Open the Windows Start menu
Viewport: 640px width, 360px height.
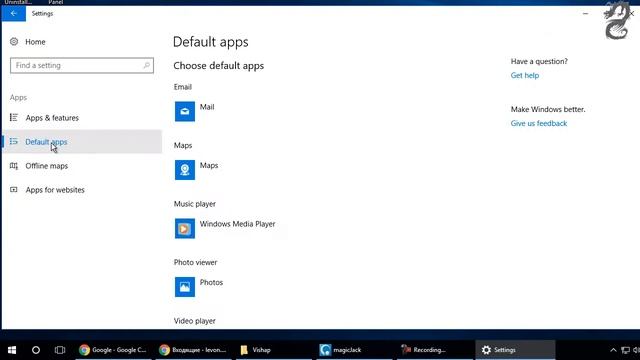pos(12,350)
